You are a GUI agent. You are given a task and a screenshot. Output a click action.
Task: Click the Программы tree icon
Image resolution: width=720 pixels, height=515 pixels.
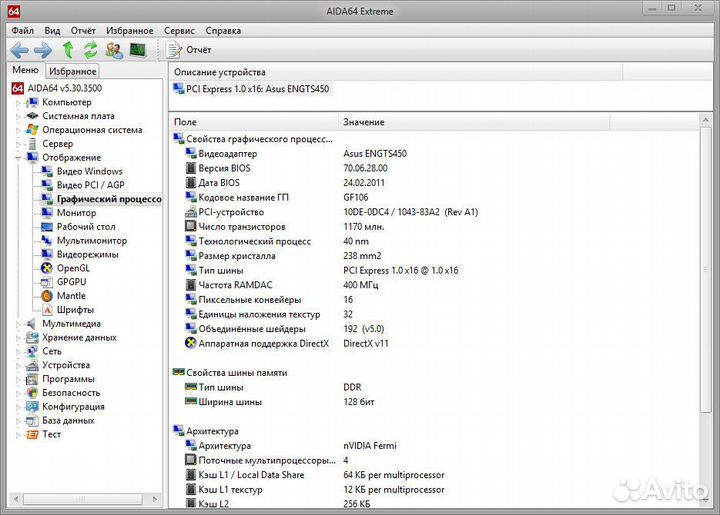32,379
